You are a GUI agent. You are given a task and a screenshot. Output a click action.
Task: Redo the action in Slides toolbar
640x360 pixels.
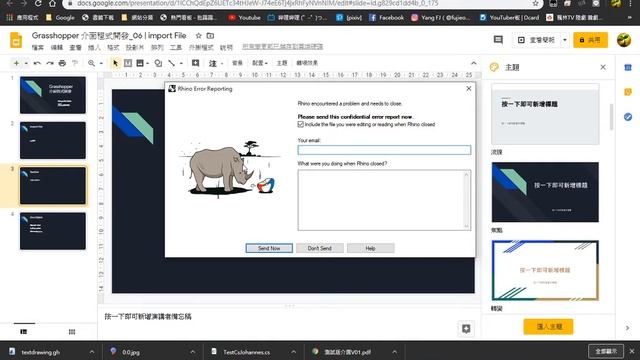[50, 63]
